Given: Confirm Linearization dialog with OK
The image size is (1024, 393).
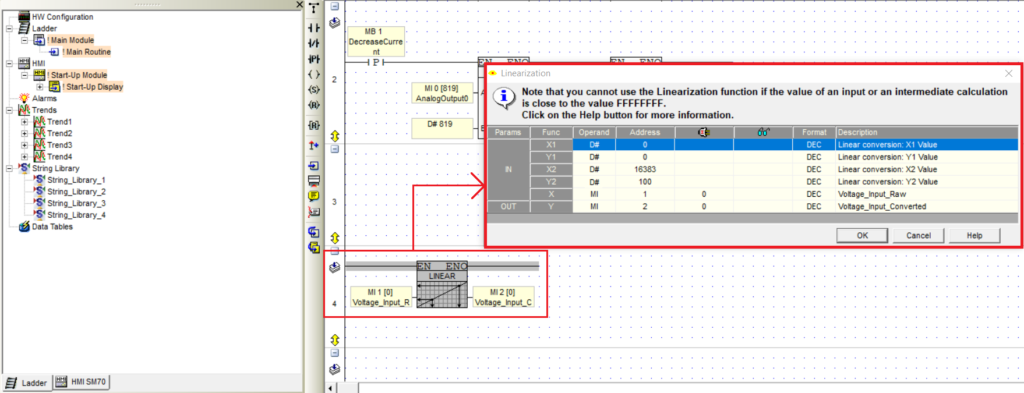Looking at the screenshot, I should coord(862,236).
